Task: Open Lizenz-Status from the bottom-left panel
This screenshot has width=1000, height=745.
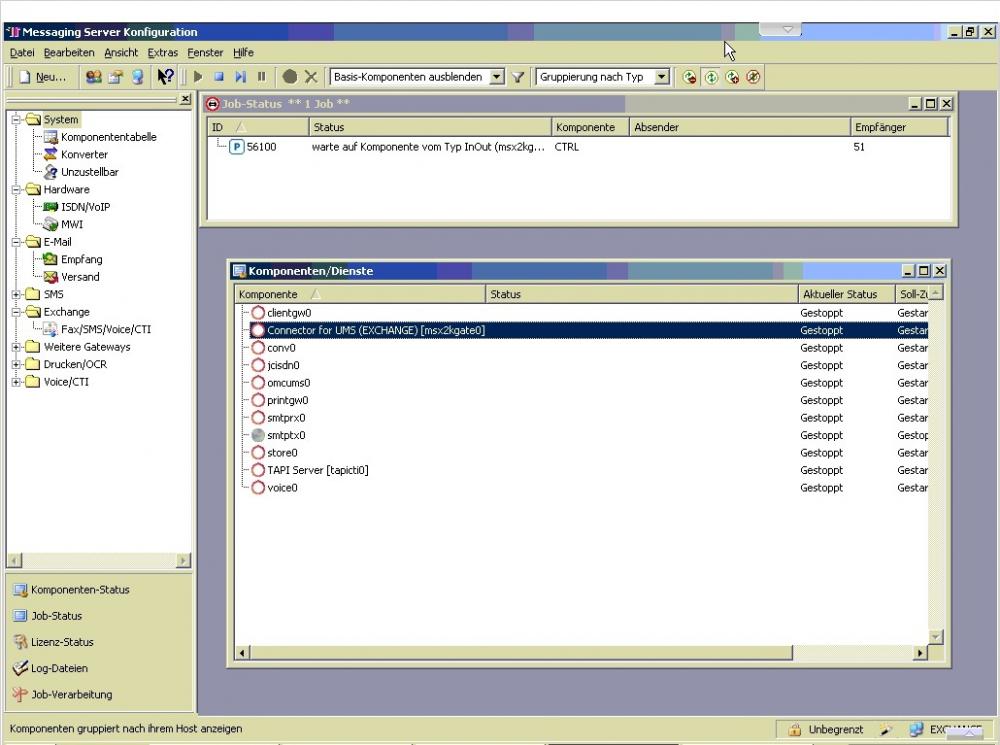Action: point(62,642)
